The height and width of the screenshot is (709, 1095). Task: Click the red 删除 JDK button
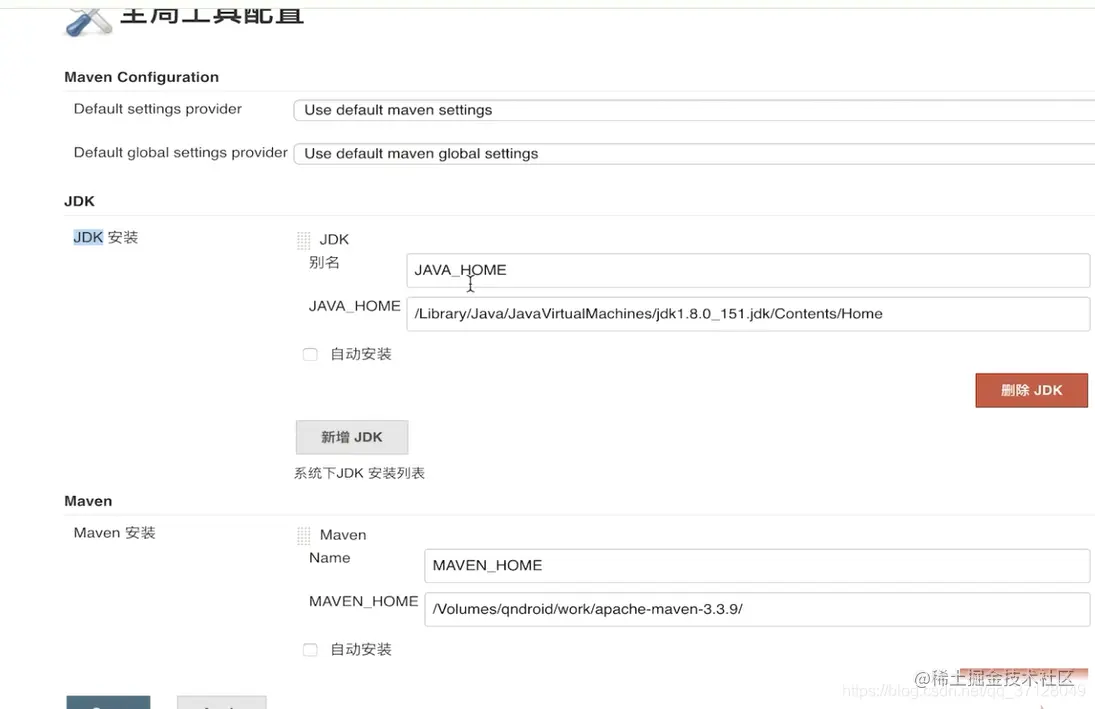point(1031,390)
